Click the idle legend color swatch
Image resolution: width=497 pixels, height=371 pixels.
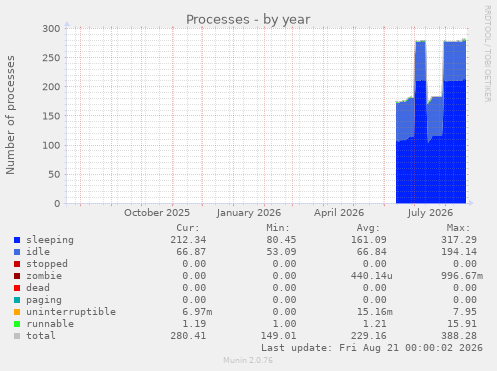click(x=17, y=252)
